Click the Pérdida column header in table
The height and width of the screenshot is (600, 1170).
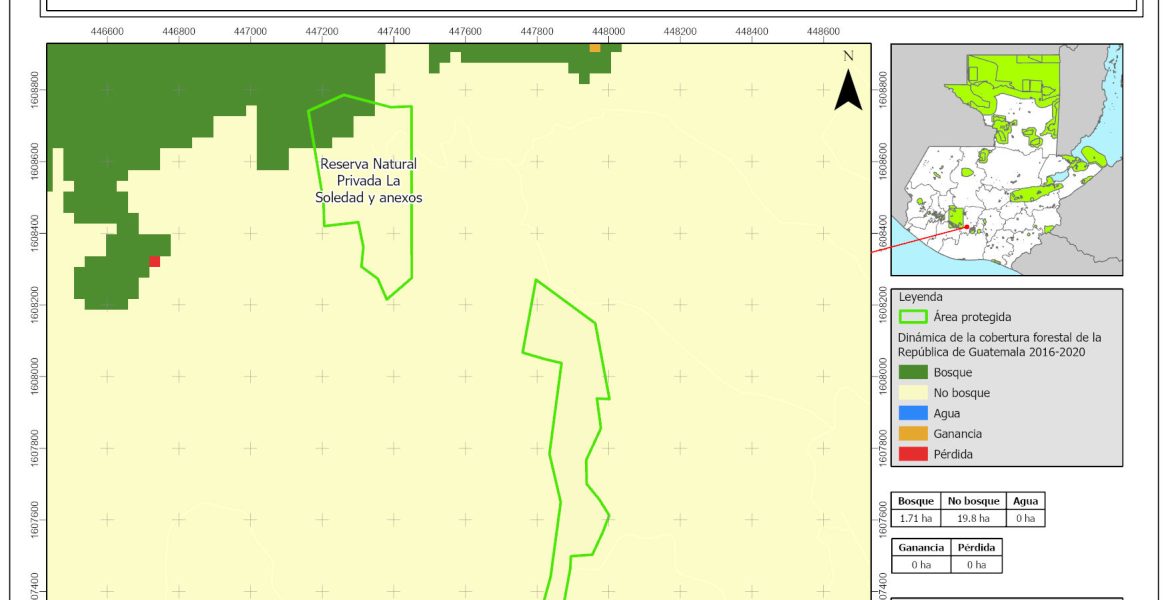pos(975,548)
